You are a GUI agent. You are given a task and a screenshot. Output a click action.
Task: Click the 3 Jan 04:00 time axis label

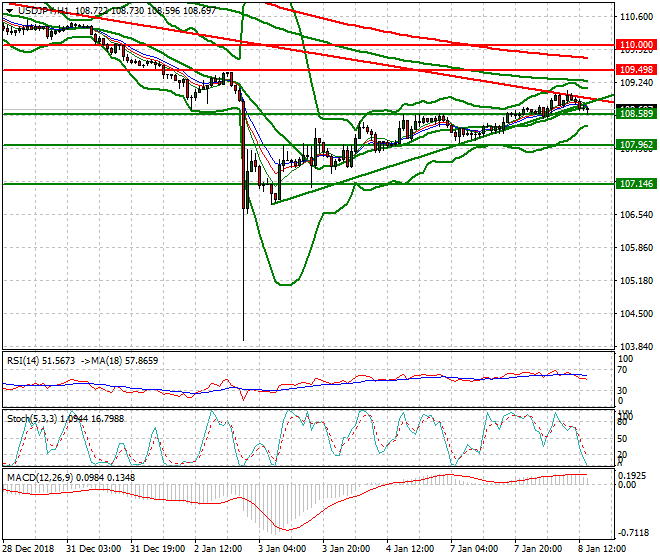282,549
